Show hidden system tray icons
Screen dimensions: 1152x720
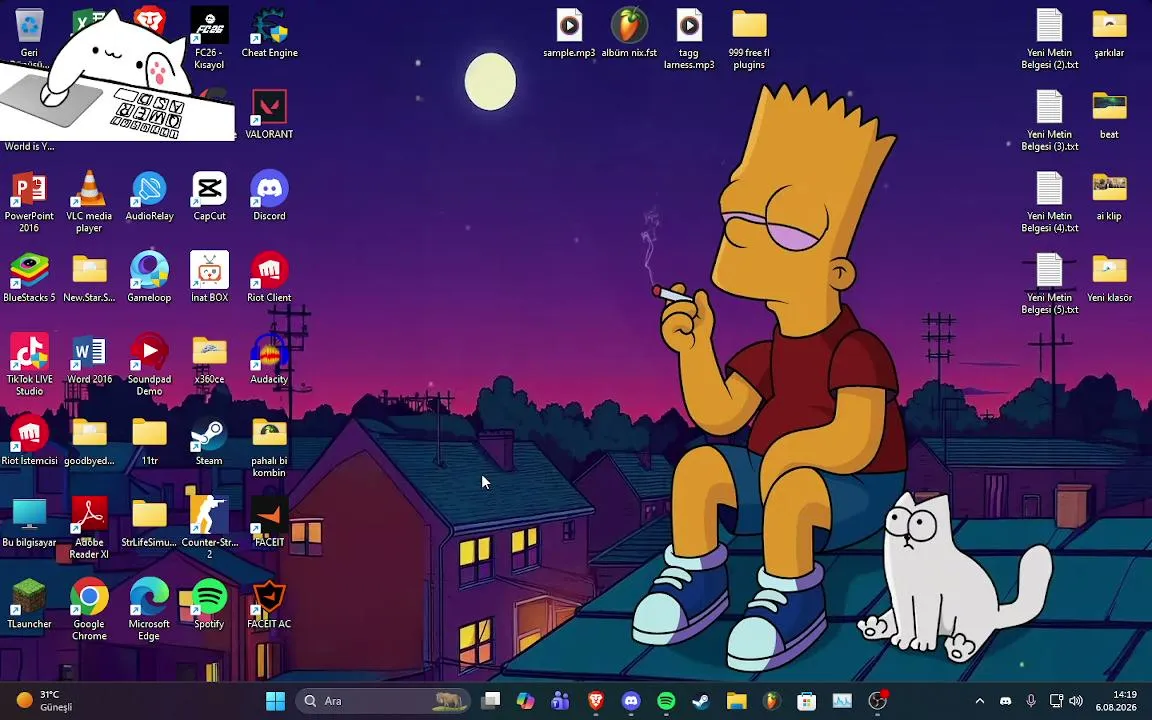[979, 701]
